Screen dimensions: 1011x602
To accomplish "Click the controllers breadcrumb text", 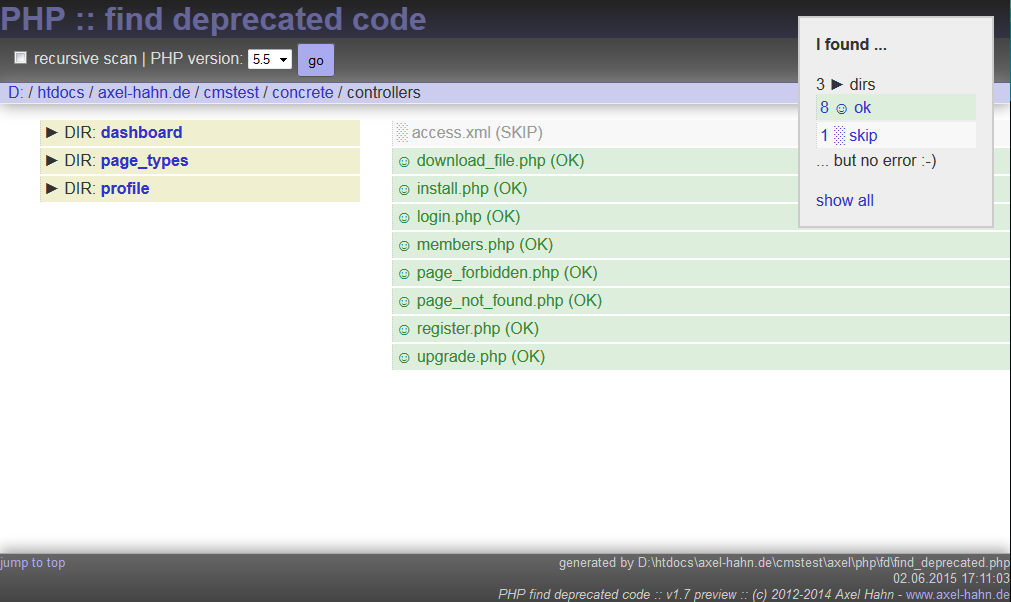I will pyautogui.click(x=384, y=92).
